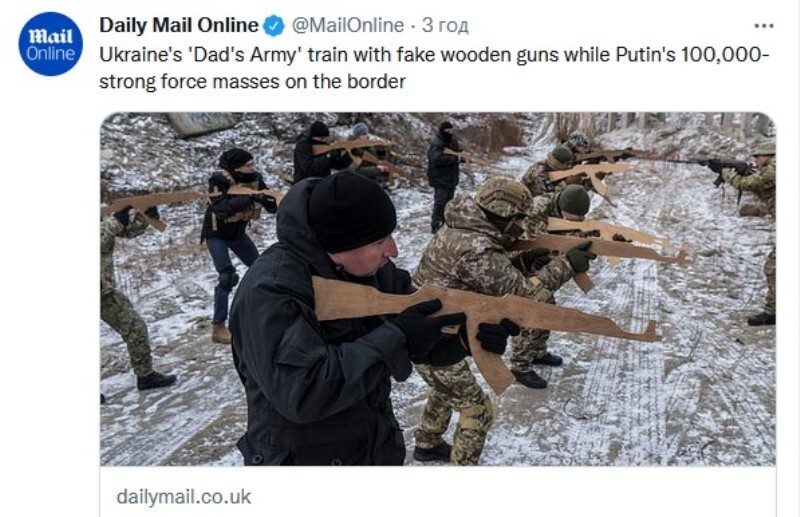Click the Mail Online profile avatar
The image size is (800, 517).
[x=50, y=44]
